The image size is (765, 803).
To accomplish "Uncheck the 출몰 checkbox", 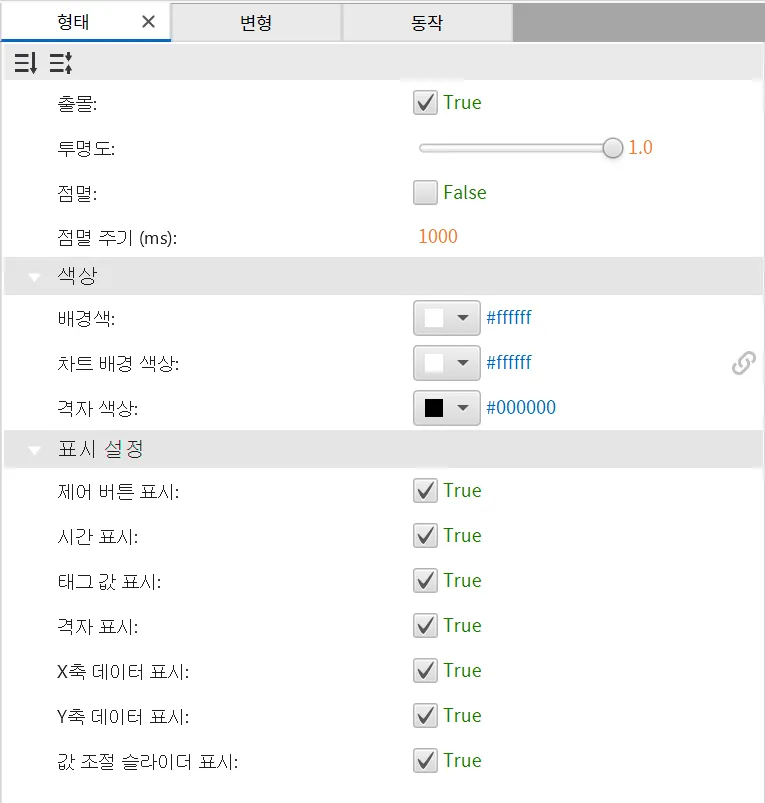I will 425,102.
